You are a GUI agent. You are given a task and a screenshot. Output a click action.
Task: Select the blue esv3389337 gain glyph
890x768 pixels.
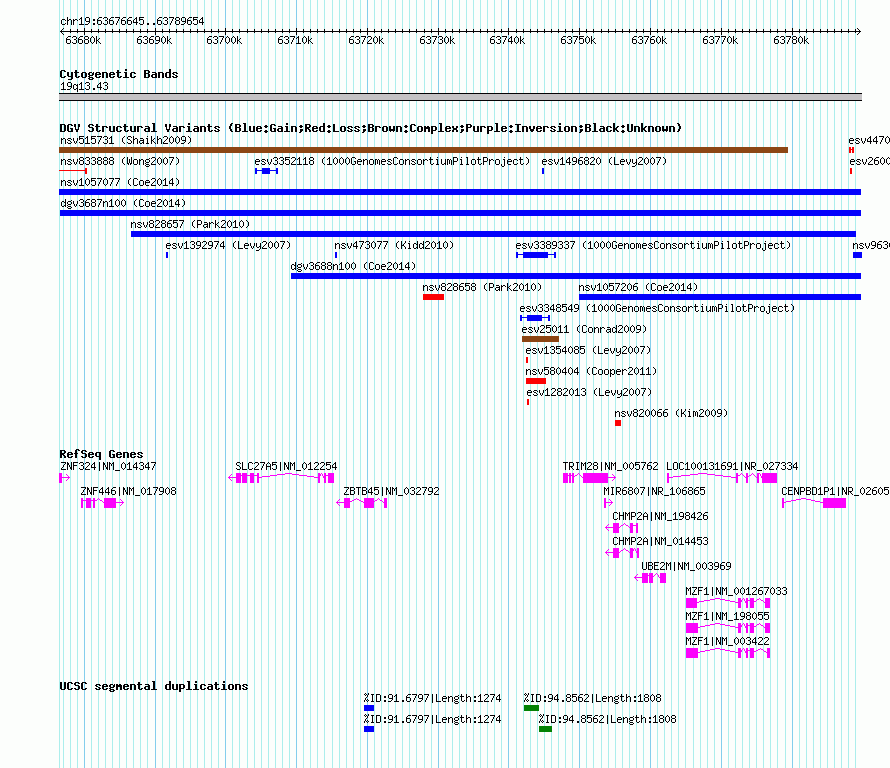point(536,255)
